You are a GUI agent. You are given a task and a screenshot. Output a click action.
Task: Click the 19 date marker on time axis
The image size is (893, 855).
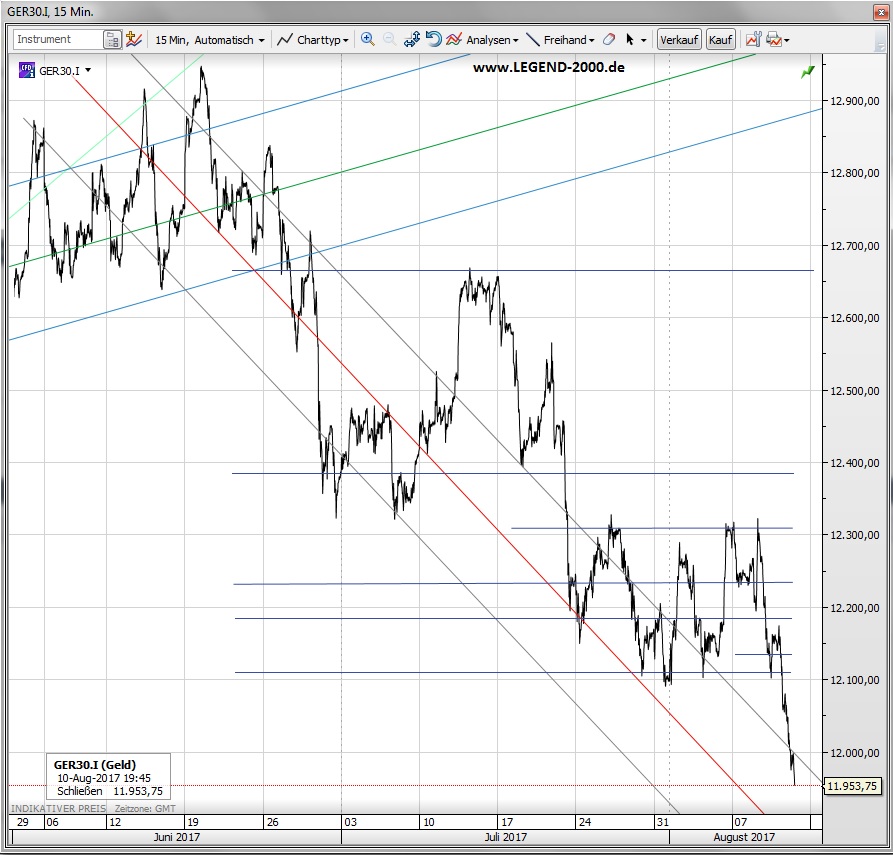pyautogui.click(x=193, y=822)
